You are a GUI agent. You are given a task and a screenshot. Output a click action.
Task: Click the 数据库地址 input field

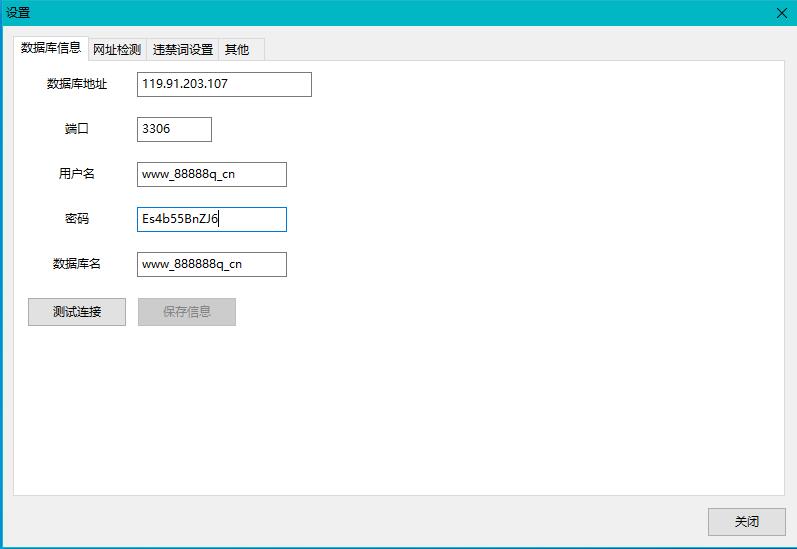click(x=224, y=84)
